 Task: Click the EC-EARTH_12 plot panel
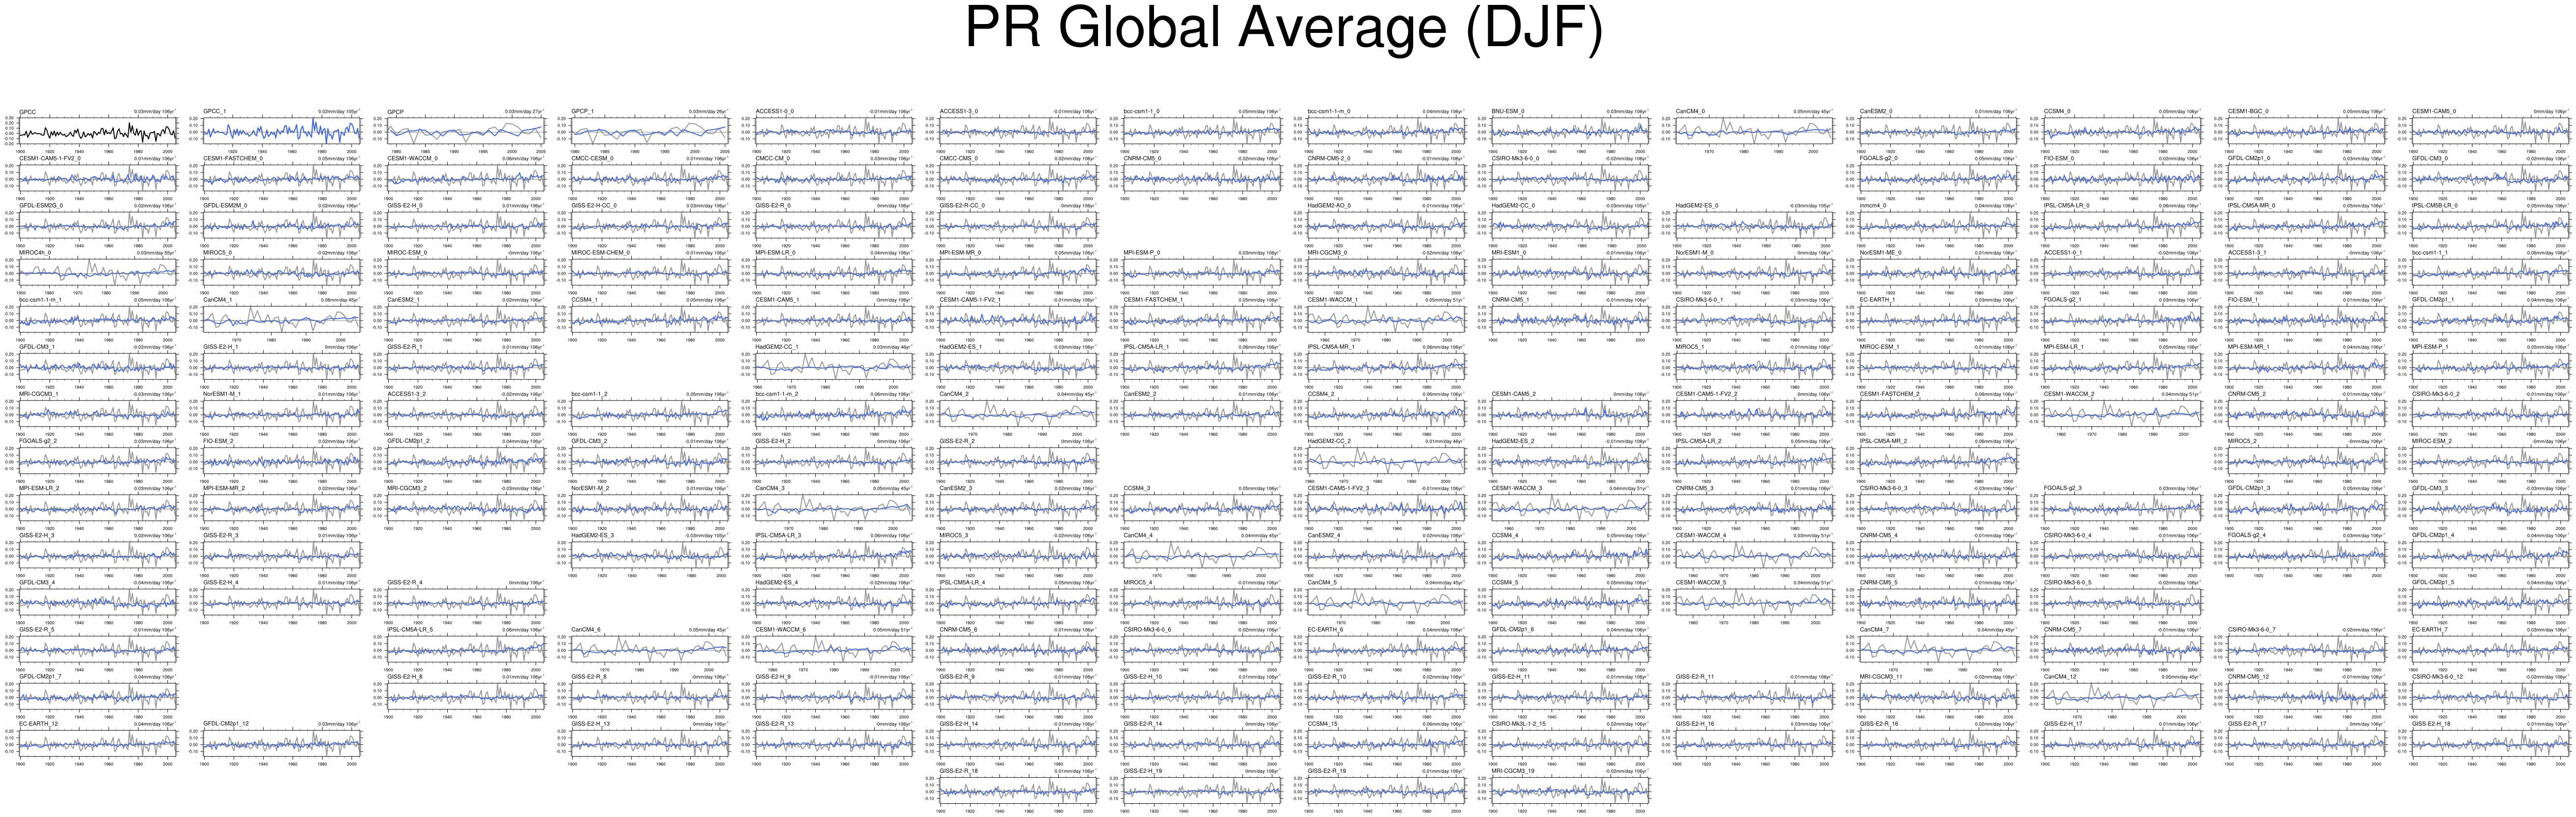pos(97,744)
